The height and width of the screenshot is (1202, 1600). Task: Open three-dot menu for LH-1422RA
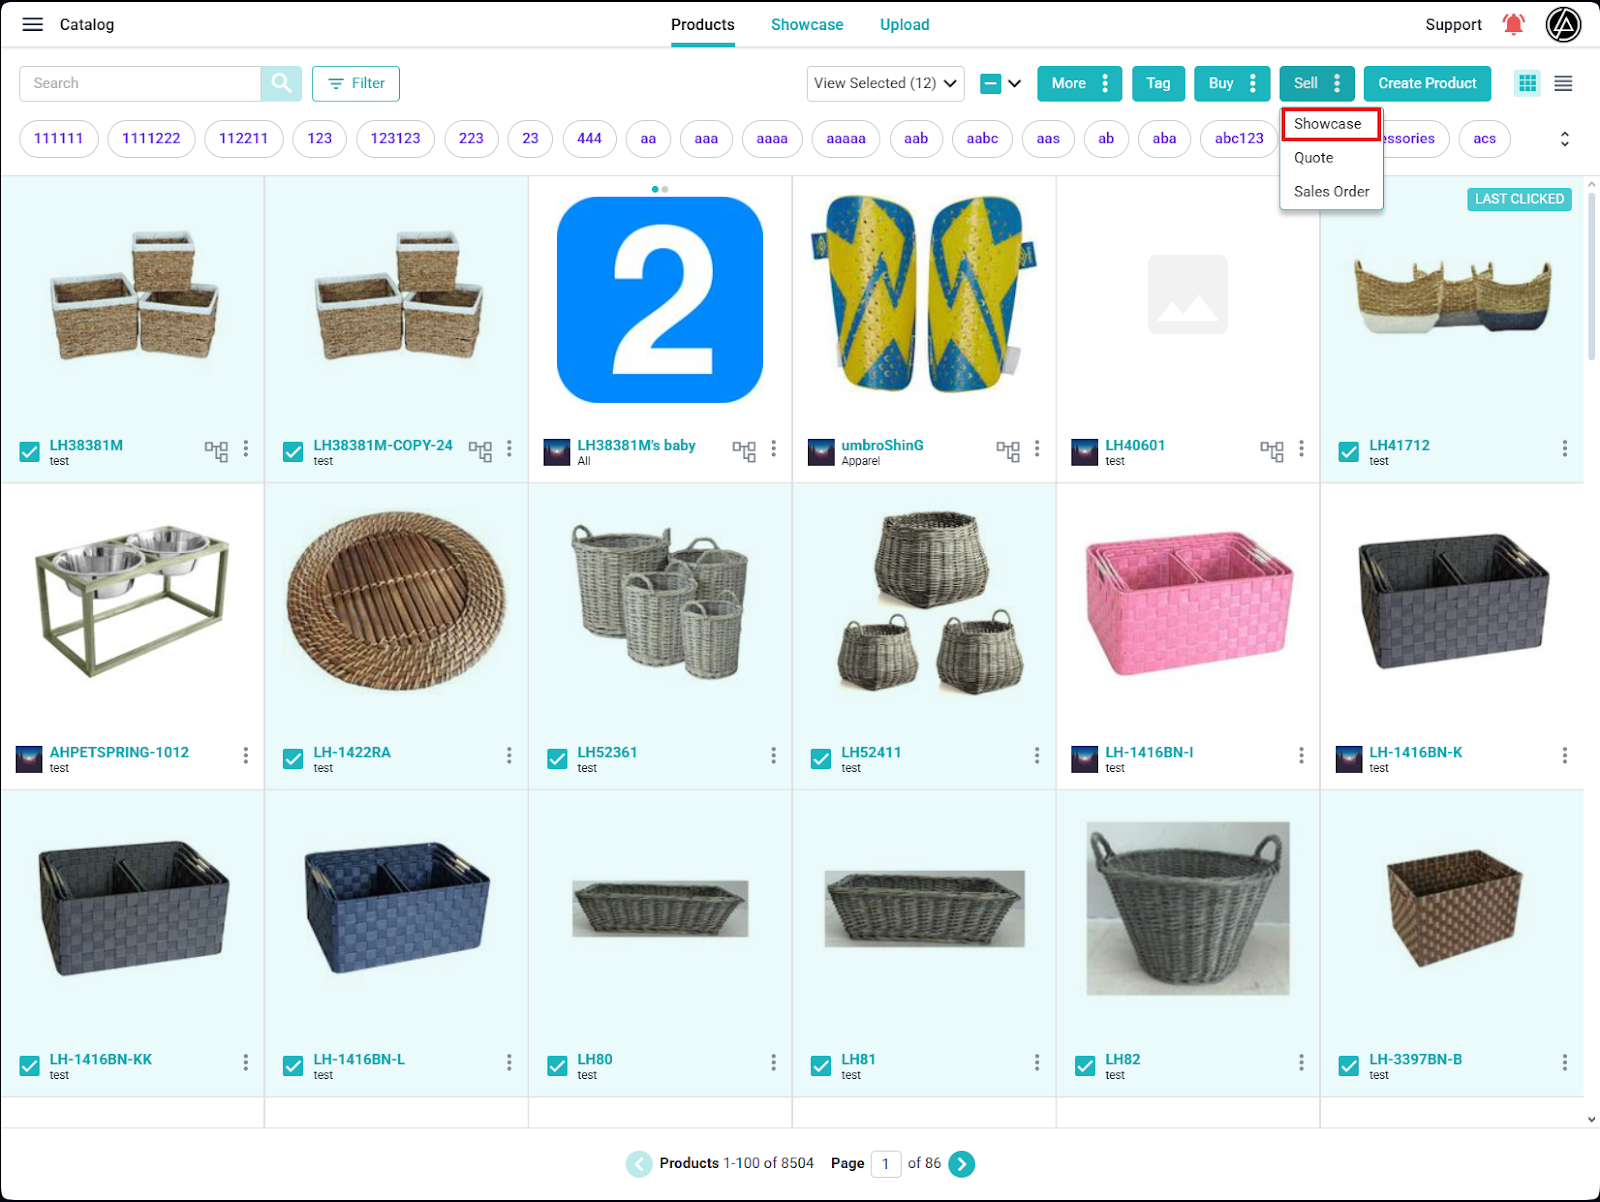coord(509,755)
